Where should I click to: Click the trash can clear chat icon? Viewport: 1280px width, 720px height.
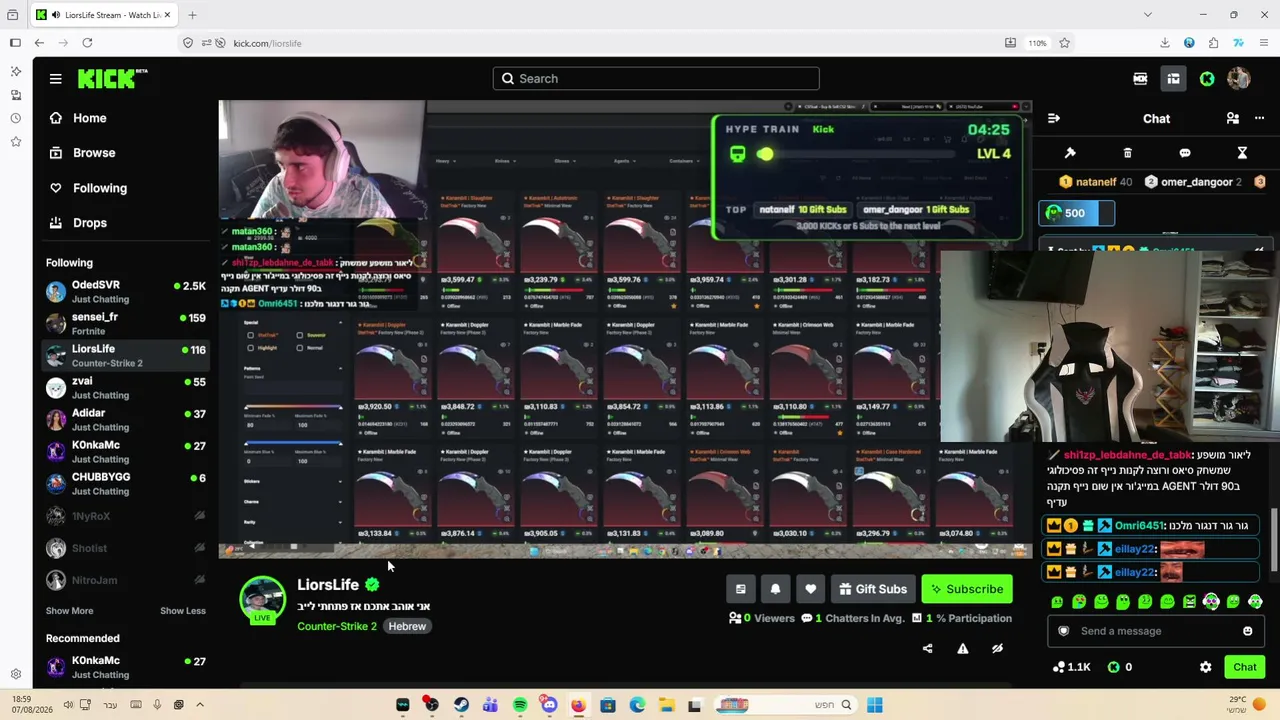pos(1127,153)
